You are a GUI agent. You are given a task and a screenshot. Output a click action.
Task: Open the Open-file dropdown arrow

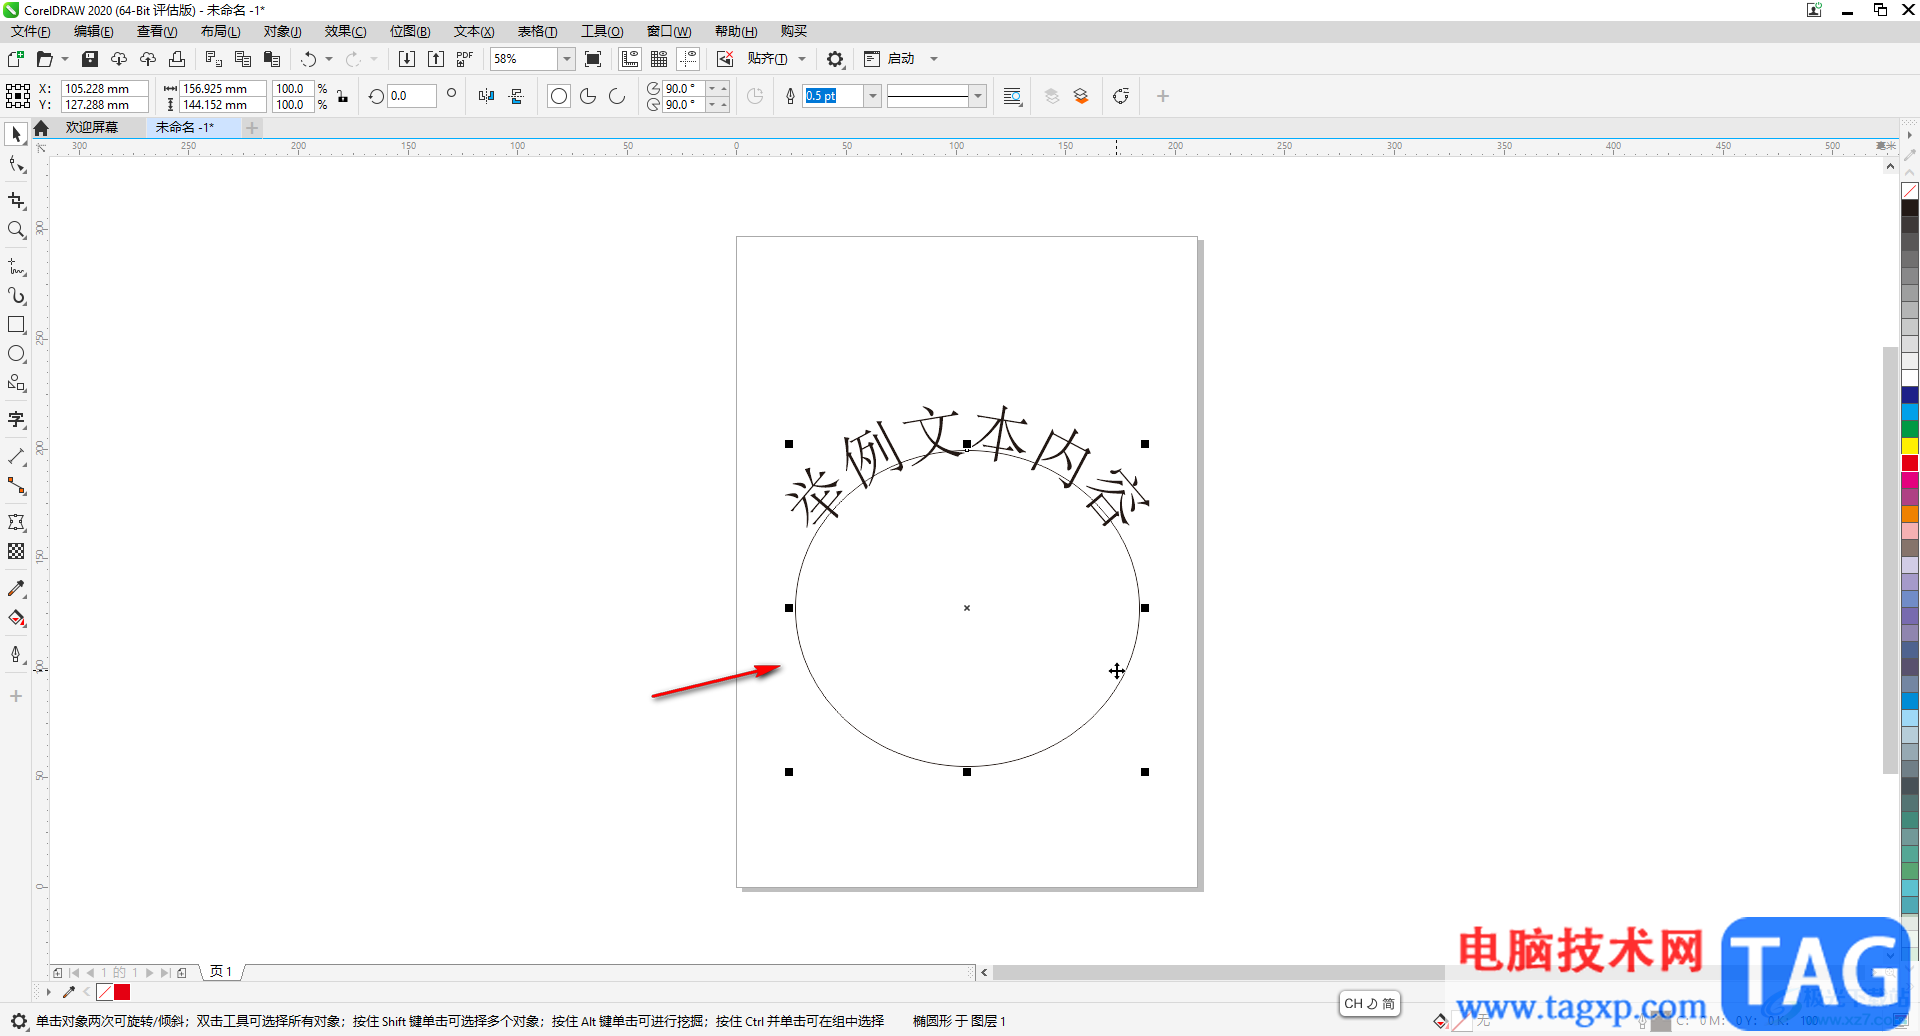[65, 59]
